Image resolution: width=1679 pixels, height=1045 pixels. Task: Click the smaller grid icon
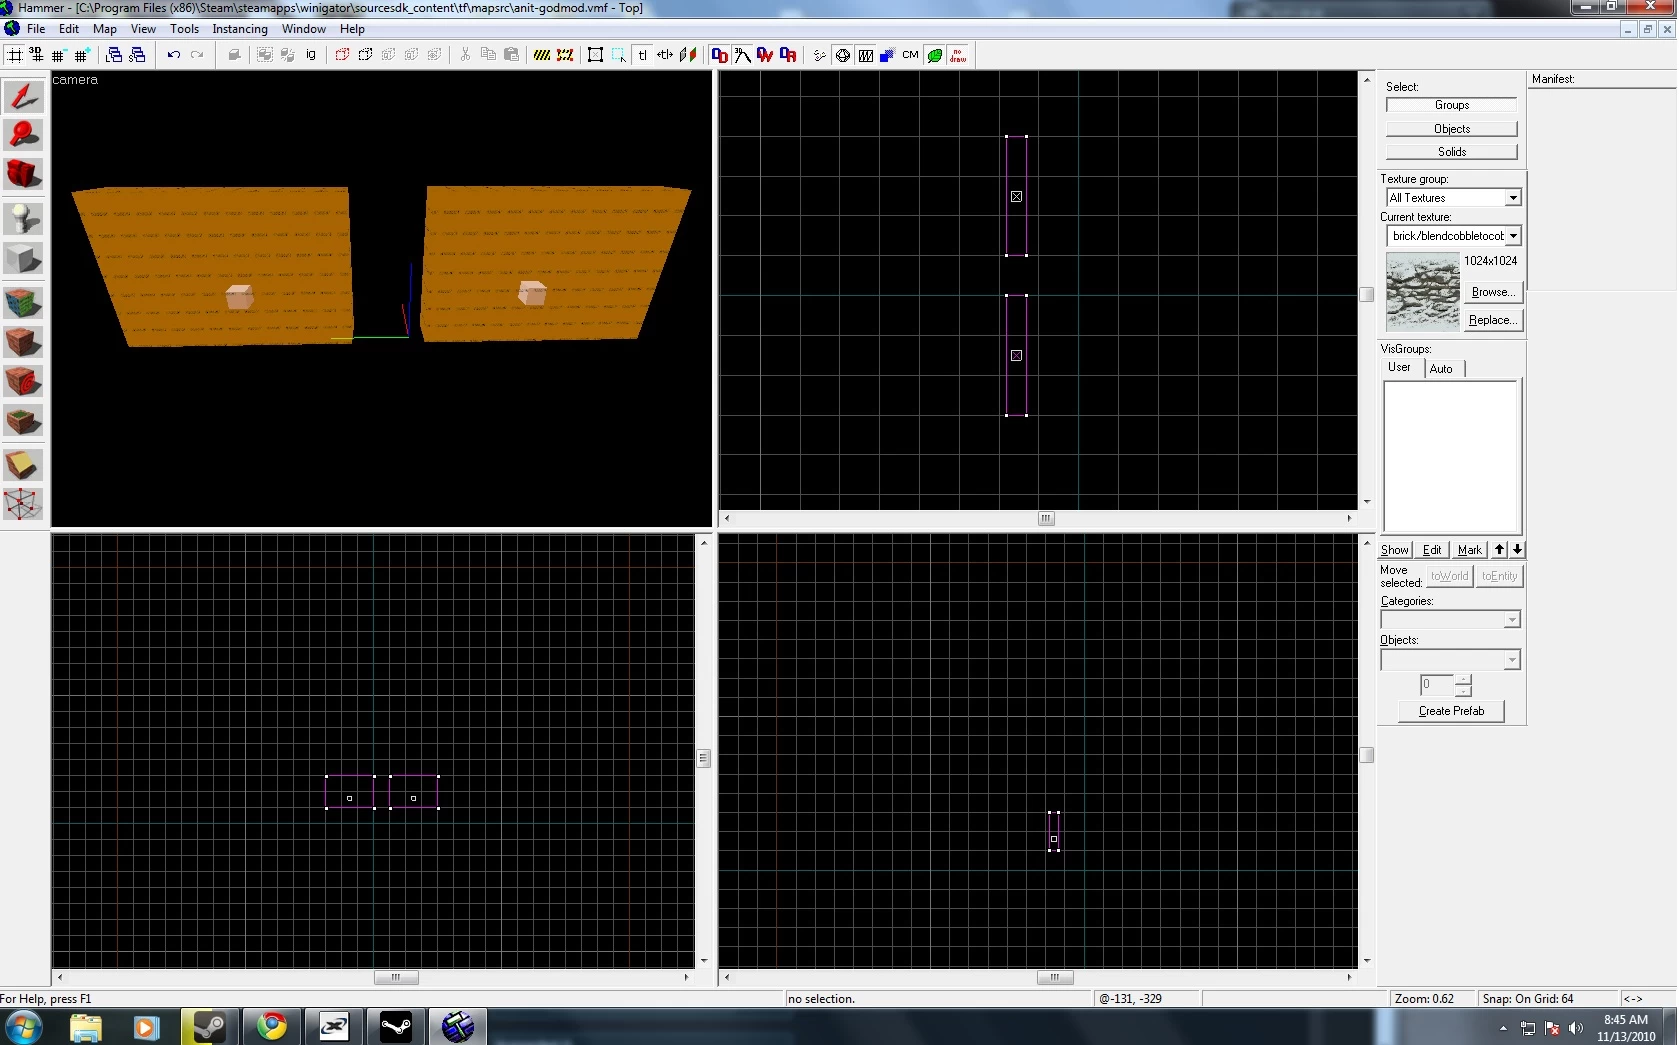coord(58,55)
